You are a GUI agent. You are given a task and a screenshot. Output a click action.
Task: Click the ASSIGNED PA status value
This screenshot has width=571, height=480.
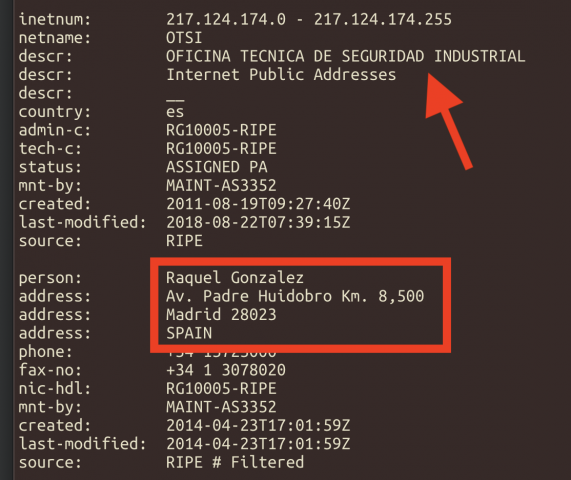pyautogui.click(x=217, y=167)
